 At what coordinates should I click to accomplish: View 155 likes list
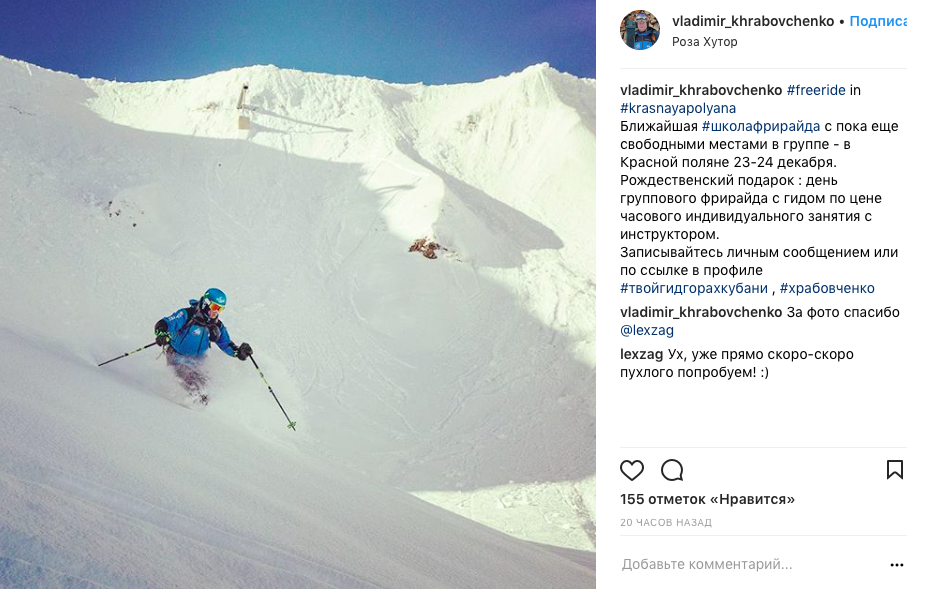coord(707,500)
